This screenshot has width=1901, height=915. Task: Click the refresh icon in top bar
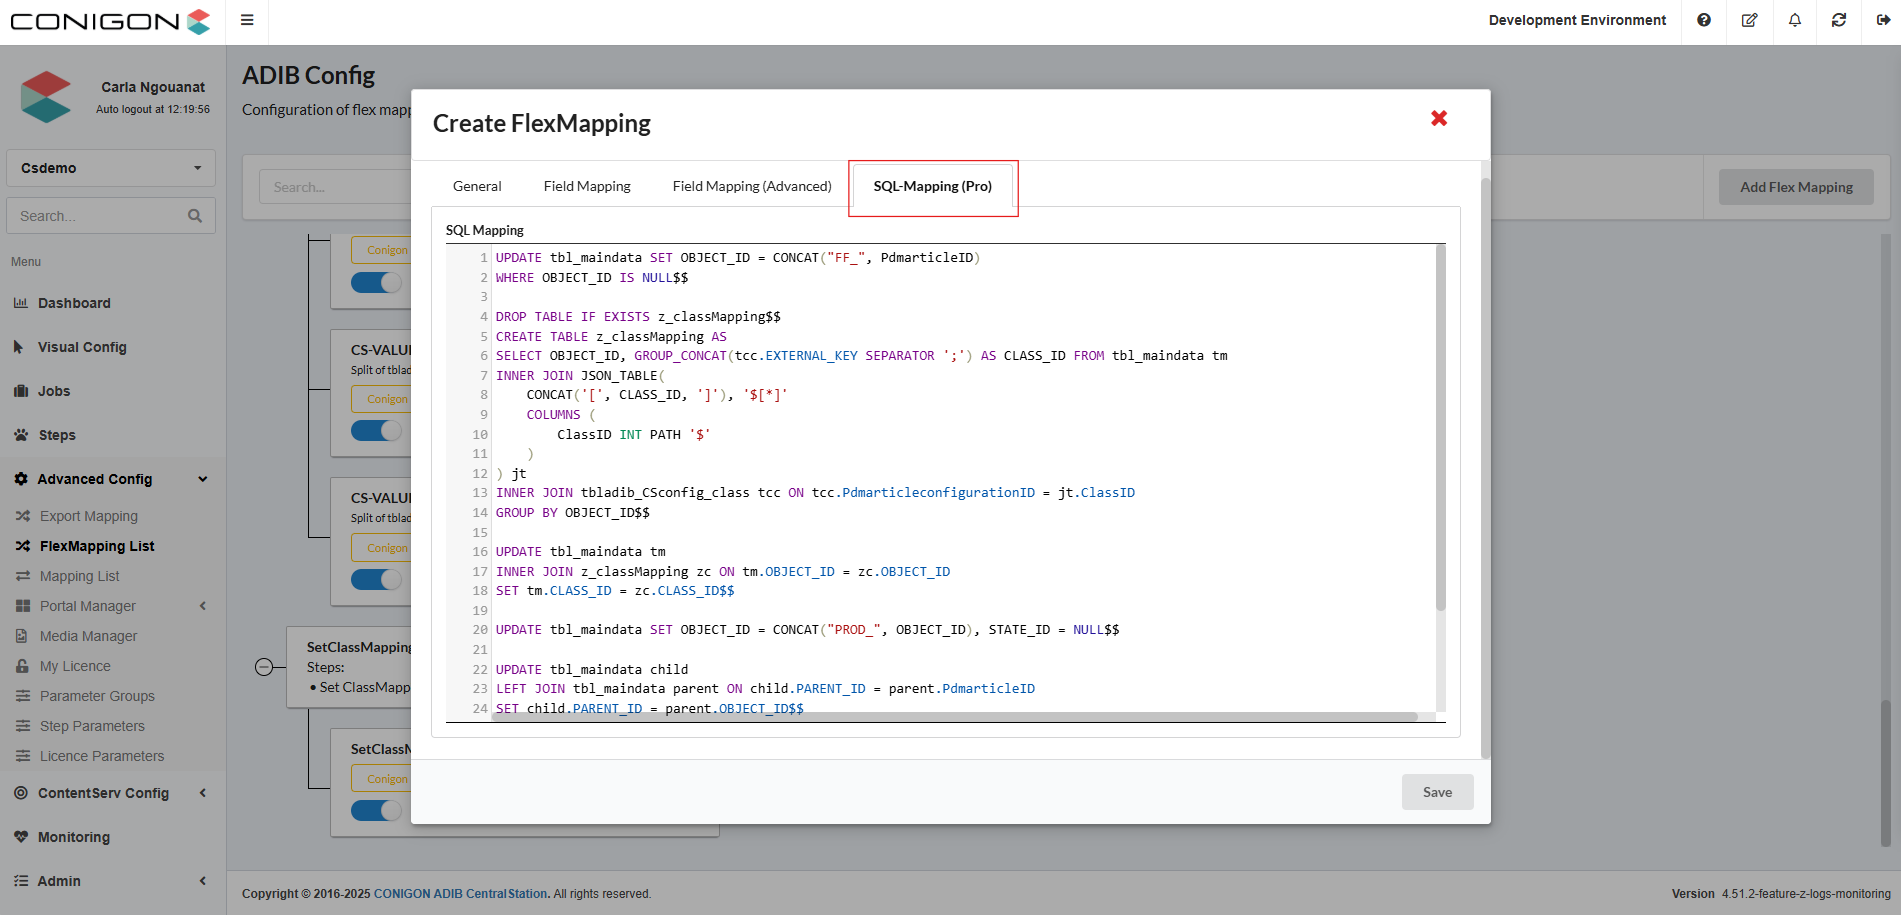click(1839, 20)
